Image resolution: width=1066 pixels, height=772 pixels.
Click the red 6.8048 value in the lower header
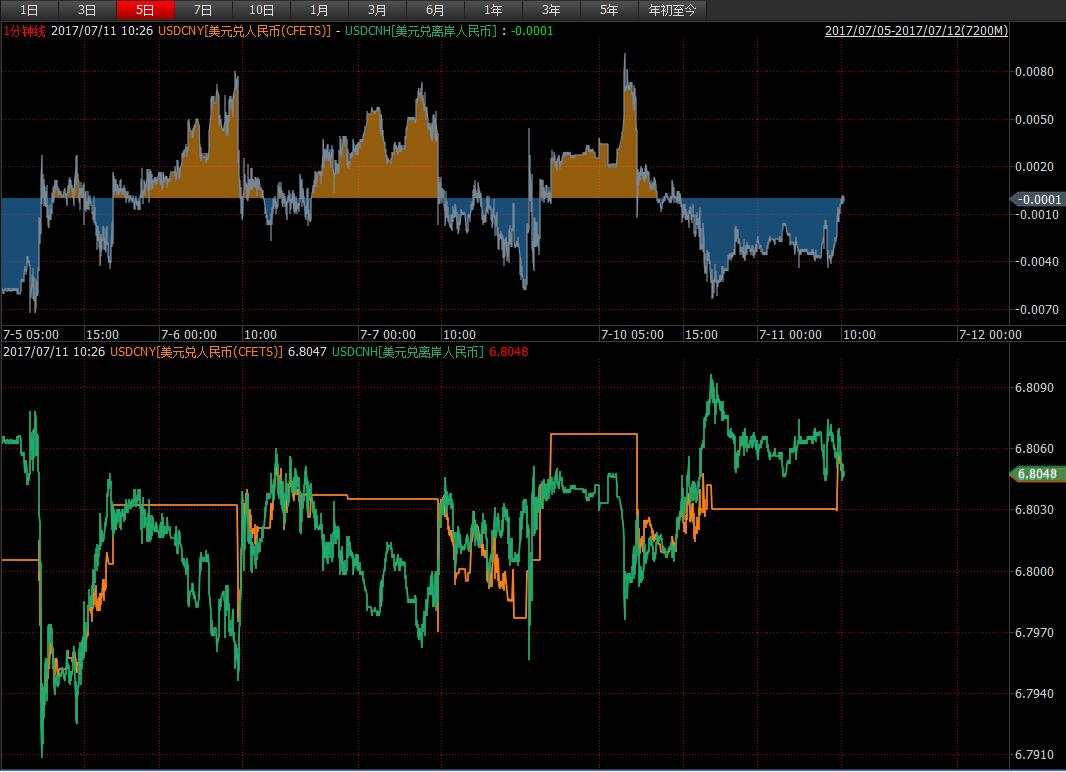pyautogui.click(x=509, y=351)
